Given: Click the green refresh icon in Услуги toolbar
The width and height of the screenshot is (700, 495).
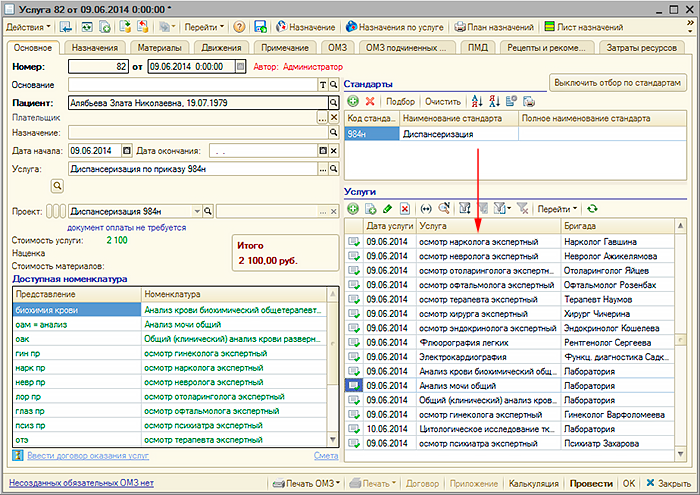Looking at the screenshot, I should click(x=592, y=209).
